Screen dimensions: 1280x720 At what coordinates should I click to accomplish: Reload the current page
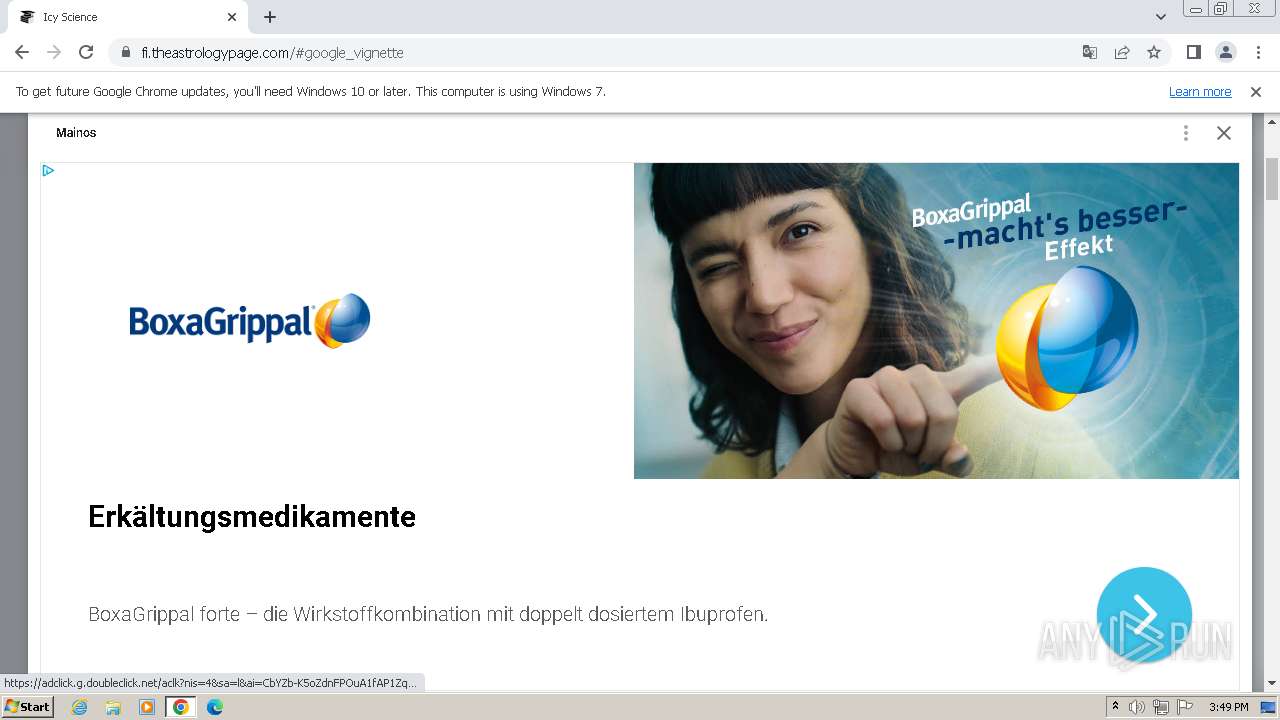coord(86,52)
